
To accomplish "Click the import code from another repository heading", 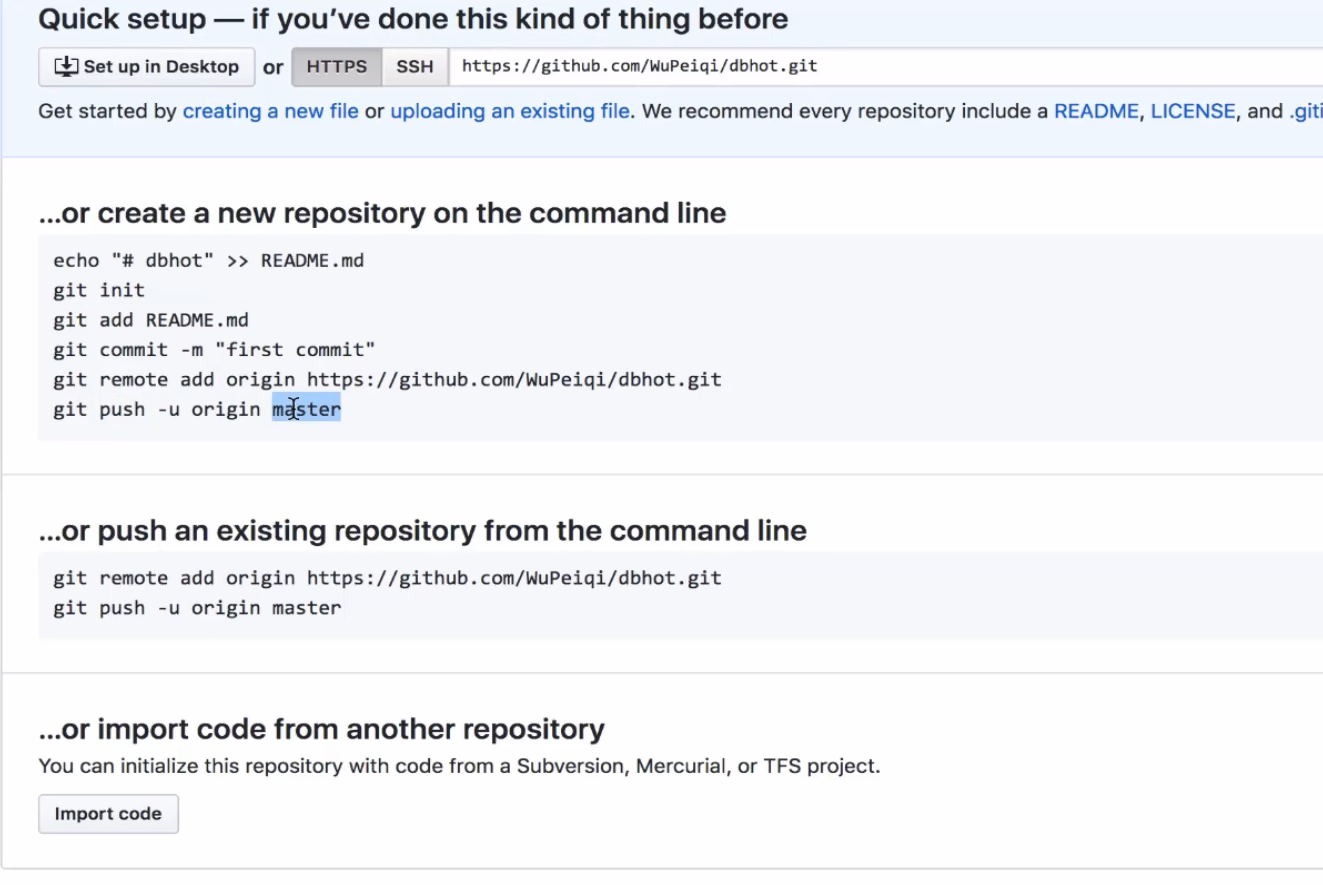I will click(321, 729).
